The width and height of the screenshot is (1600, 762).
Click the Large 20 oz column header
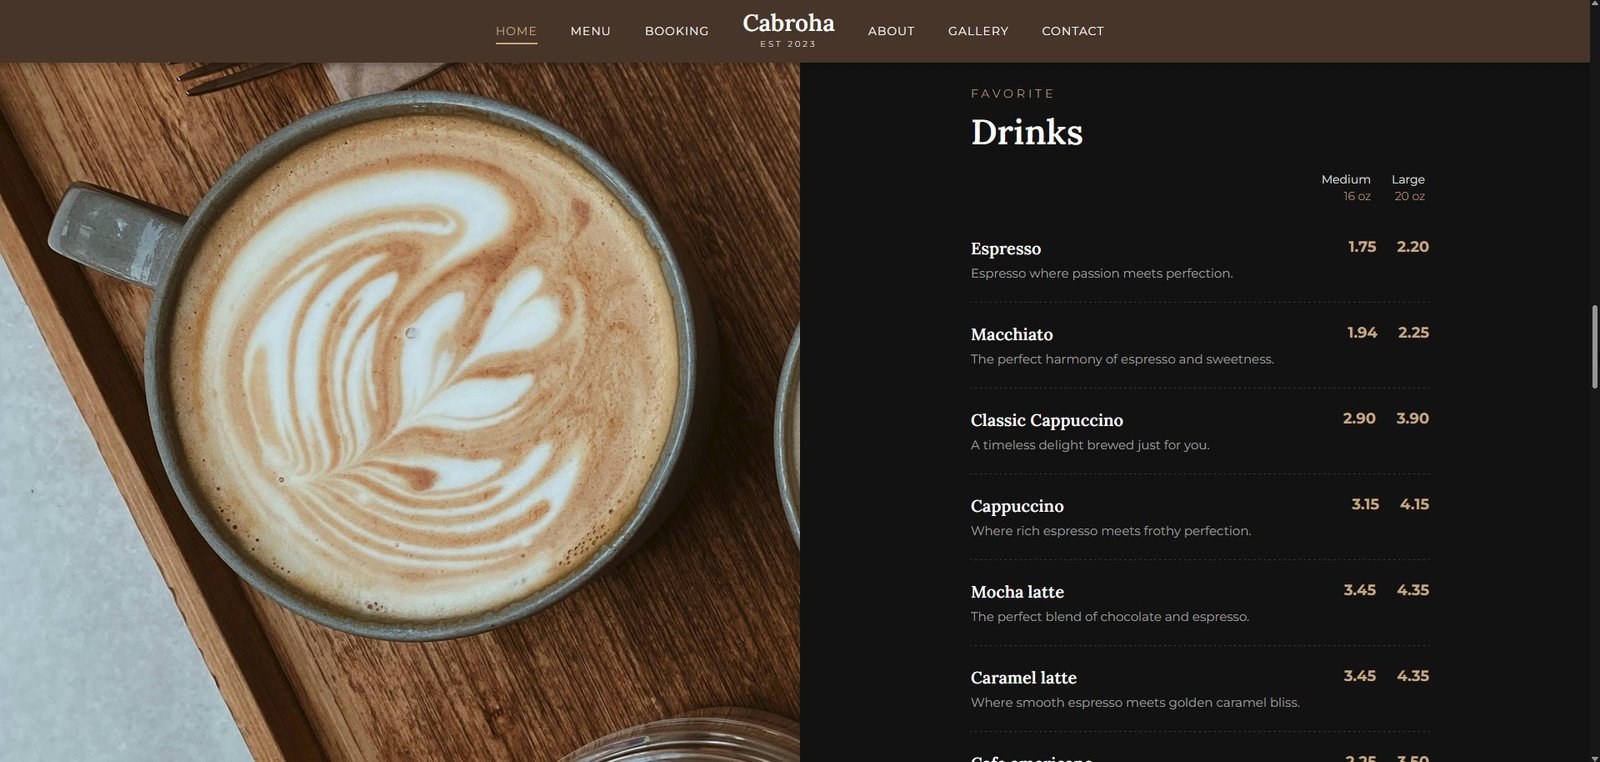(x=1408, y=187)
